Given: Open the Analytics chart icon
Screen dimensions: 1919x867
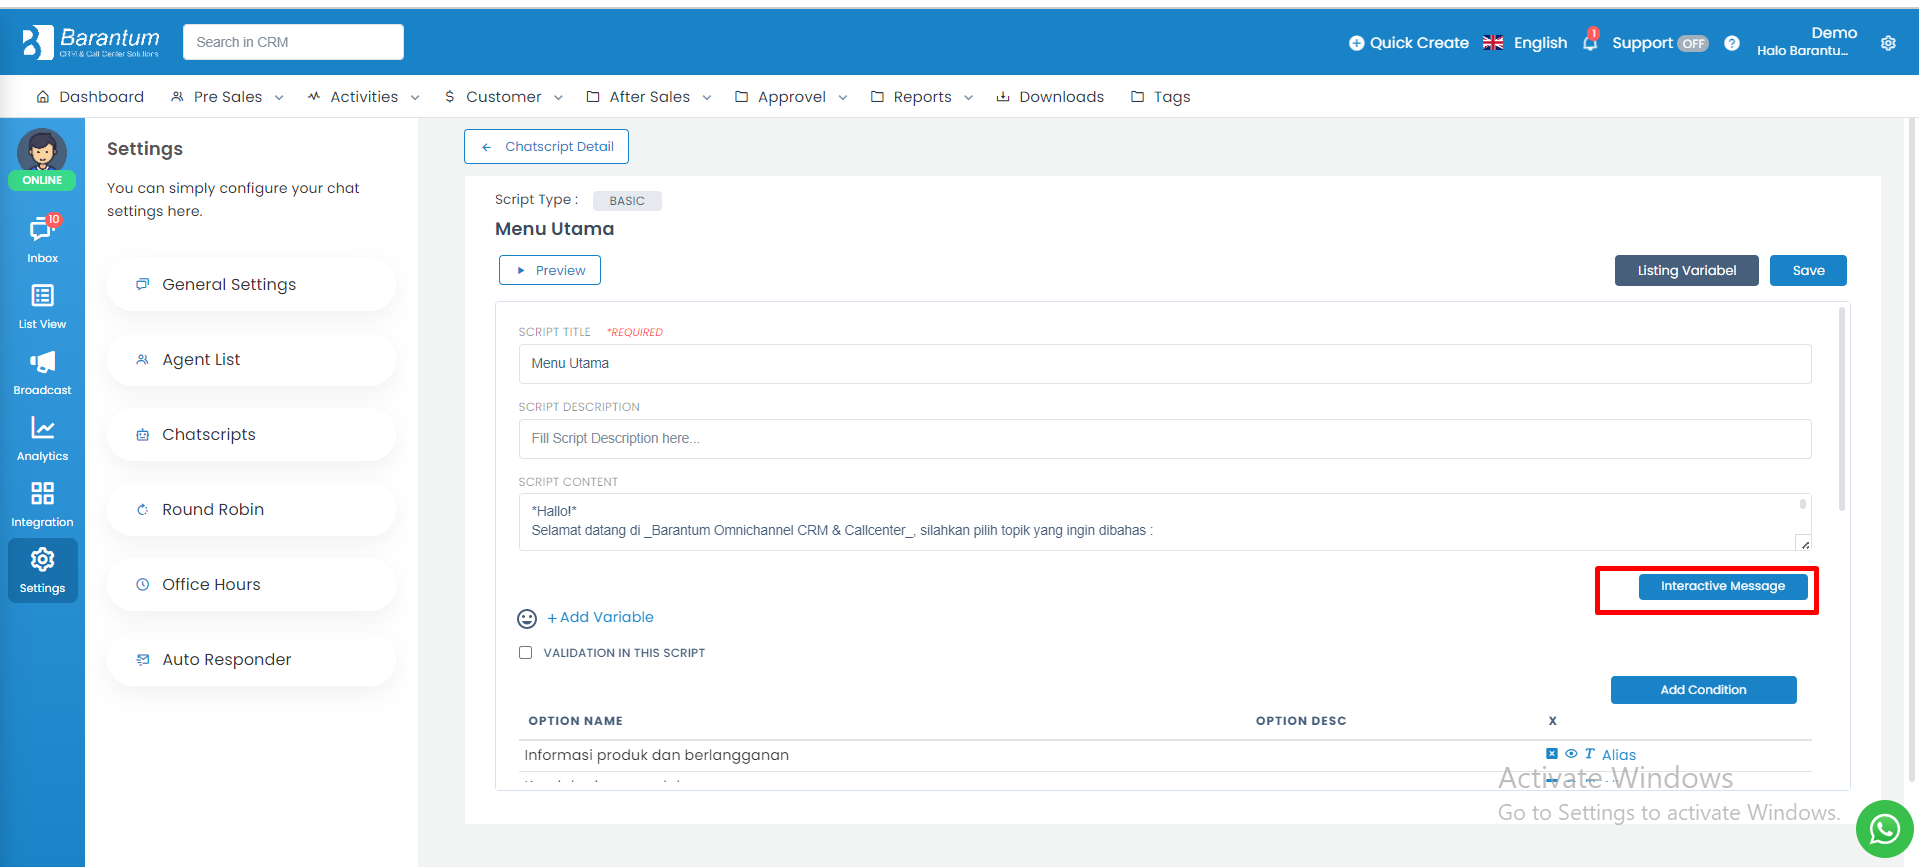Looking at the screenshot, I should pyautogui.click(x=42, y=428).
